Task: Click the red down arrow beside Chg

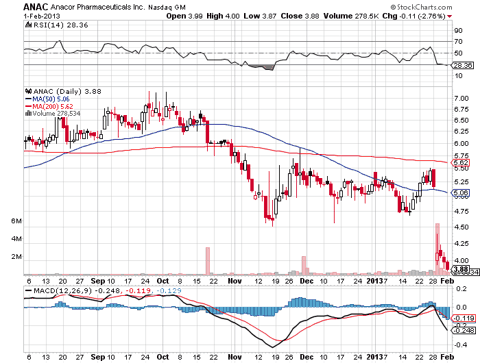Action: (450, 16)
